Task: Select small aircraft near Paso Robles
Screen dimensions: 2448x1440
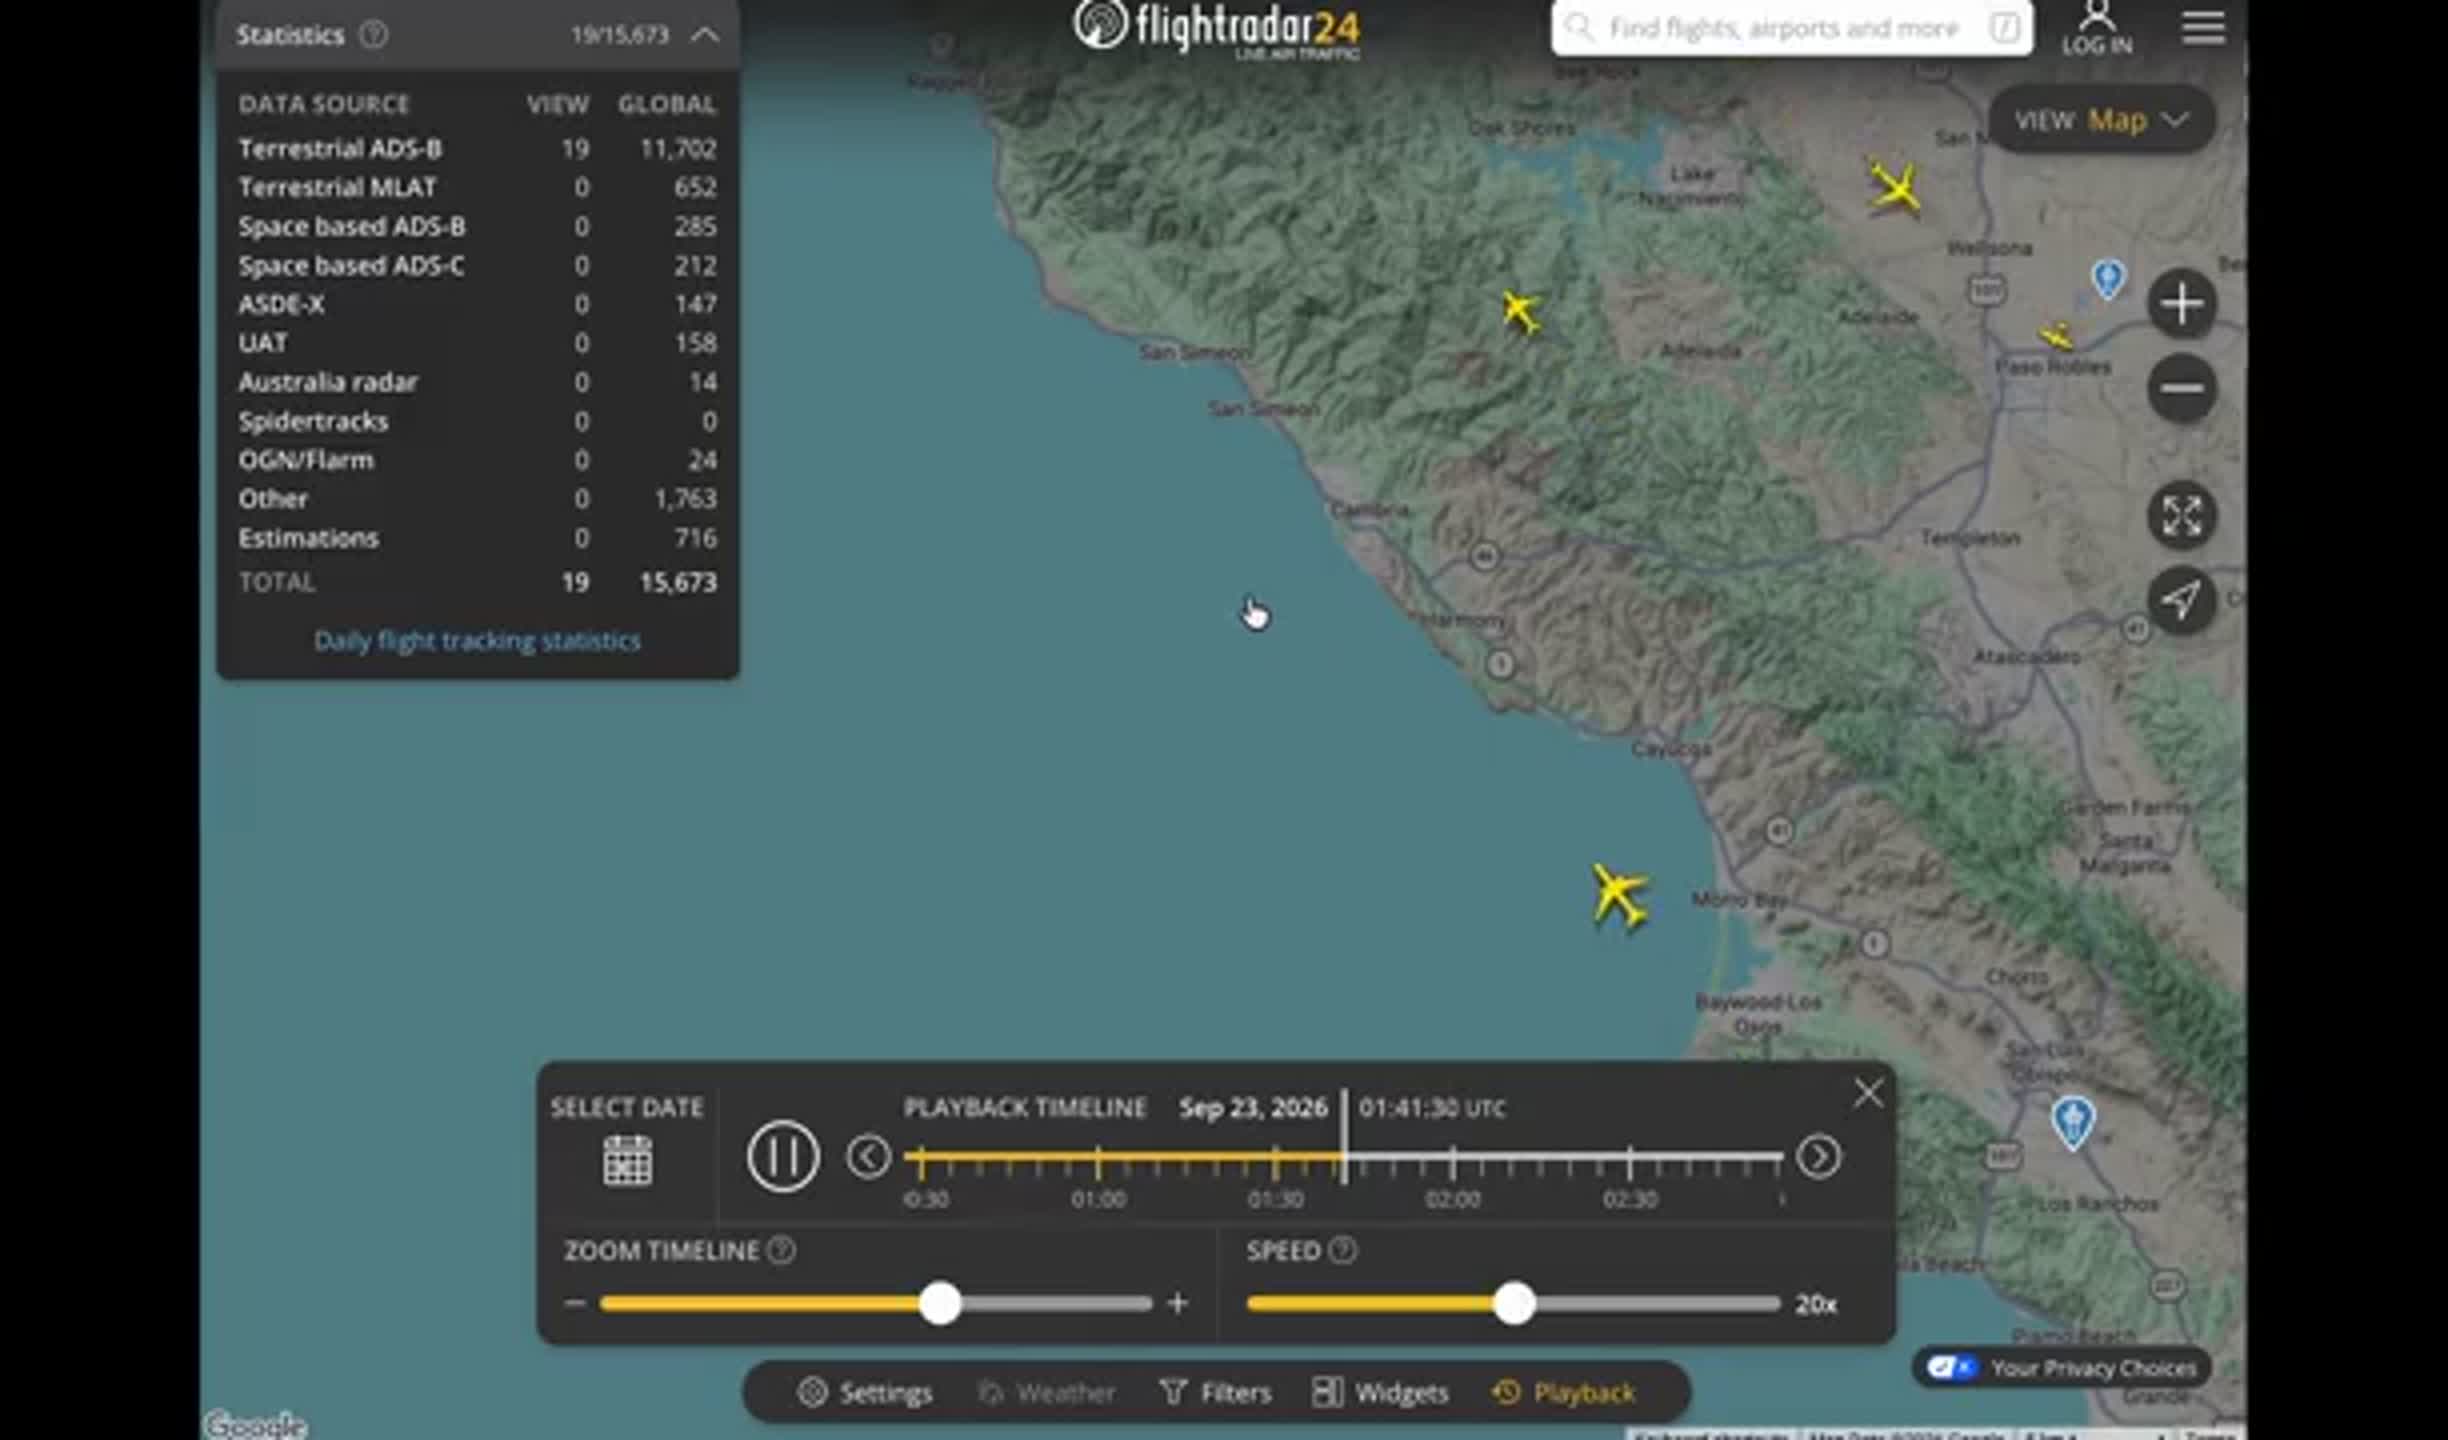Action: pos(2055,337)
